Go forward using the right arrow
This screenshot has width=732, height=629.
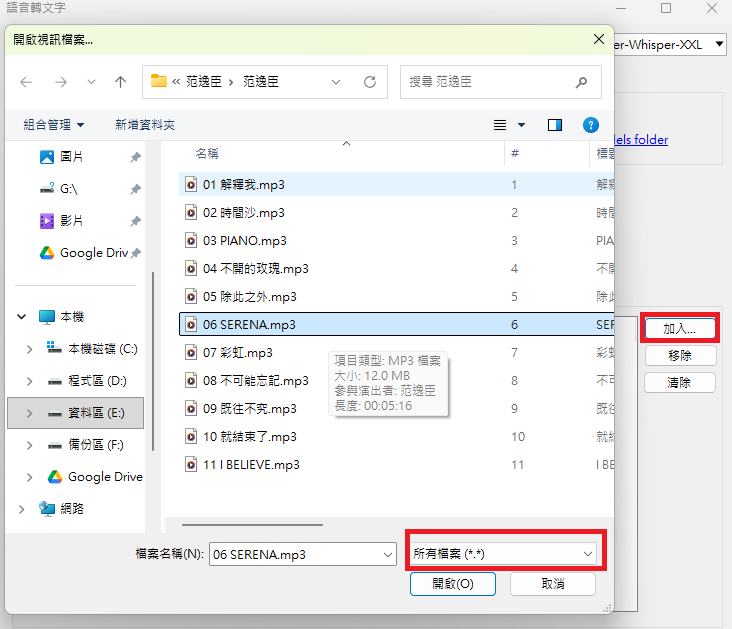(x=61, y=83)
